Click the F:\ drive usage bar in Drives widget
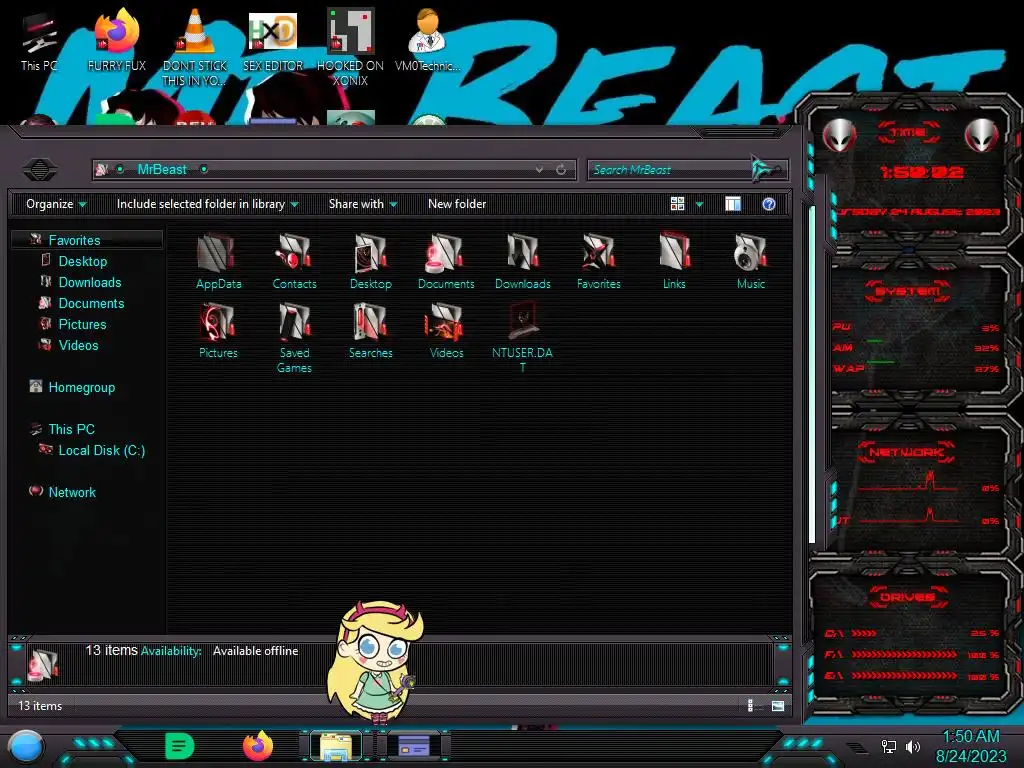1024x768 pixels. pos(904,654)
